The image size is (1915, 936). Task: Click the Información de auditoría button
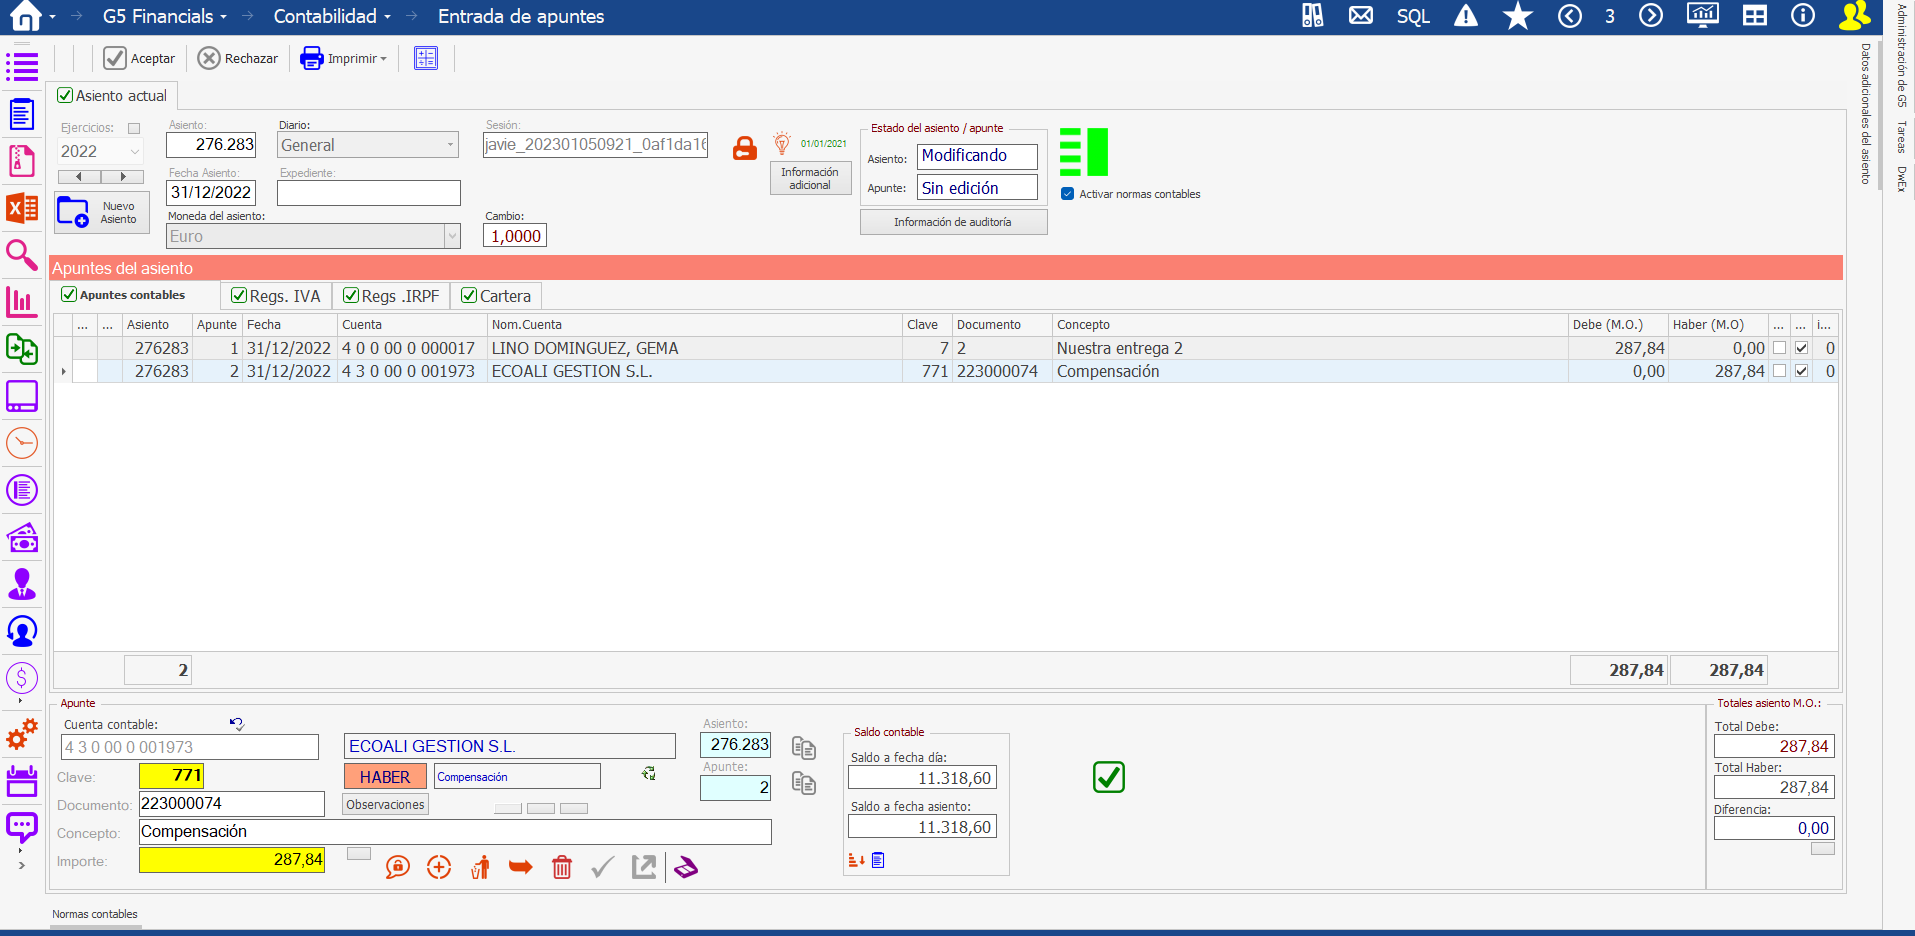pyautogui.click(x=952, y=222)
